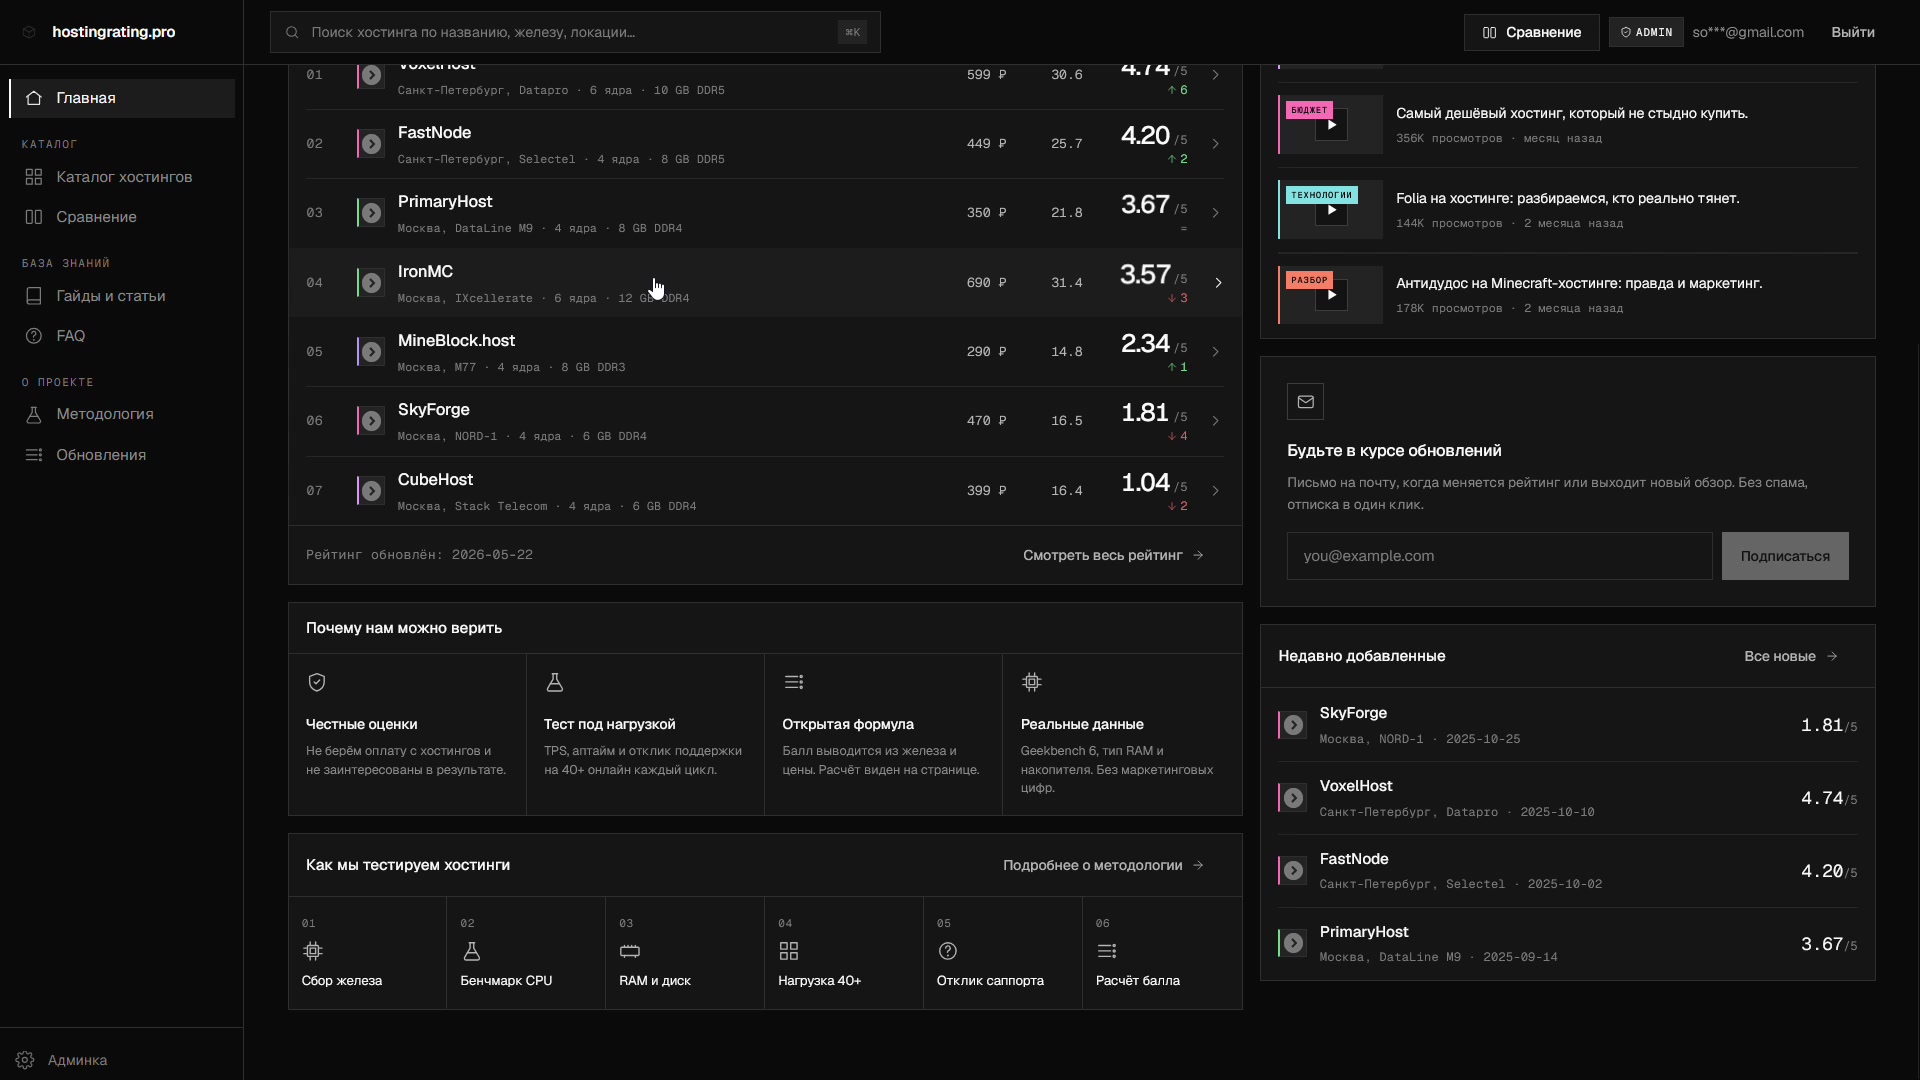The width and height of the screenshot is (1920, 1080).
Task: Click the Гайды и статьи book icon
Action: 34,296
